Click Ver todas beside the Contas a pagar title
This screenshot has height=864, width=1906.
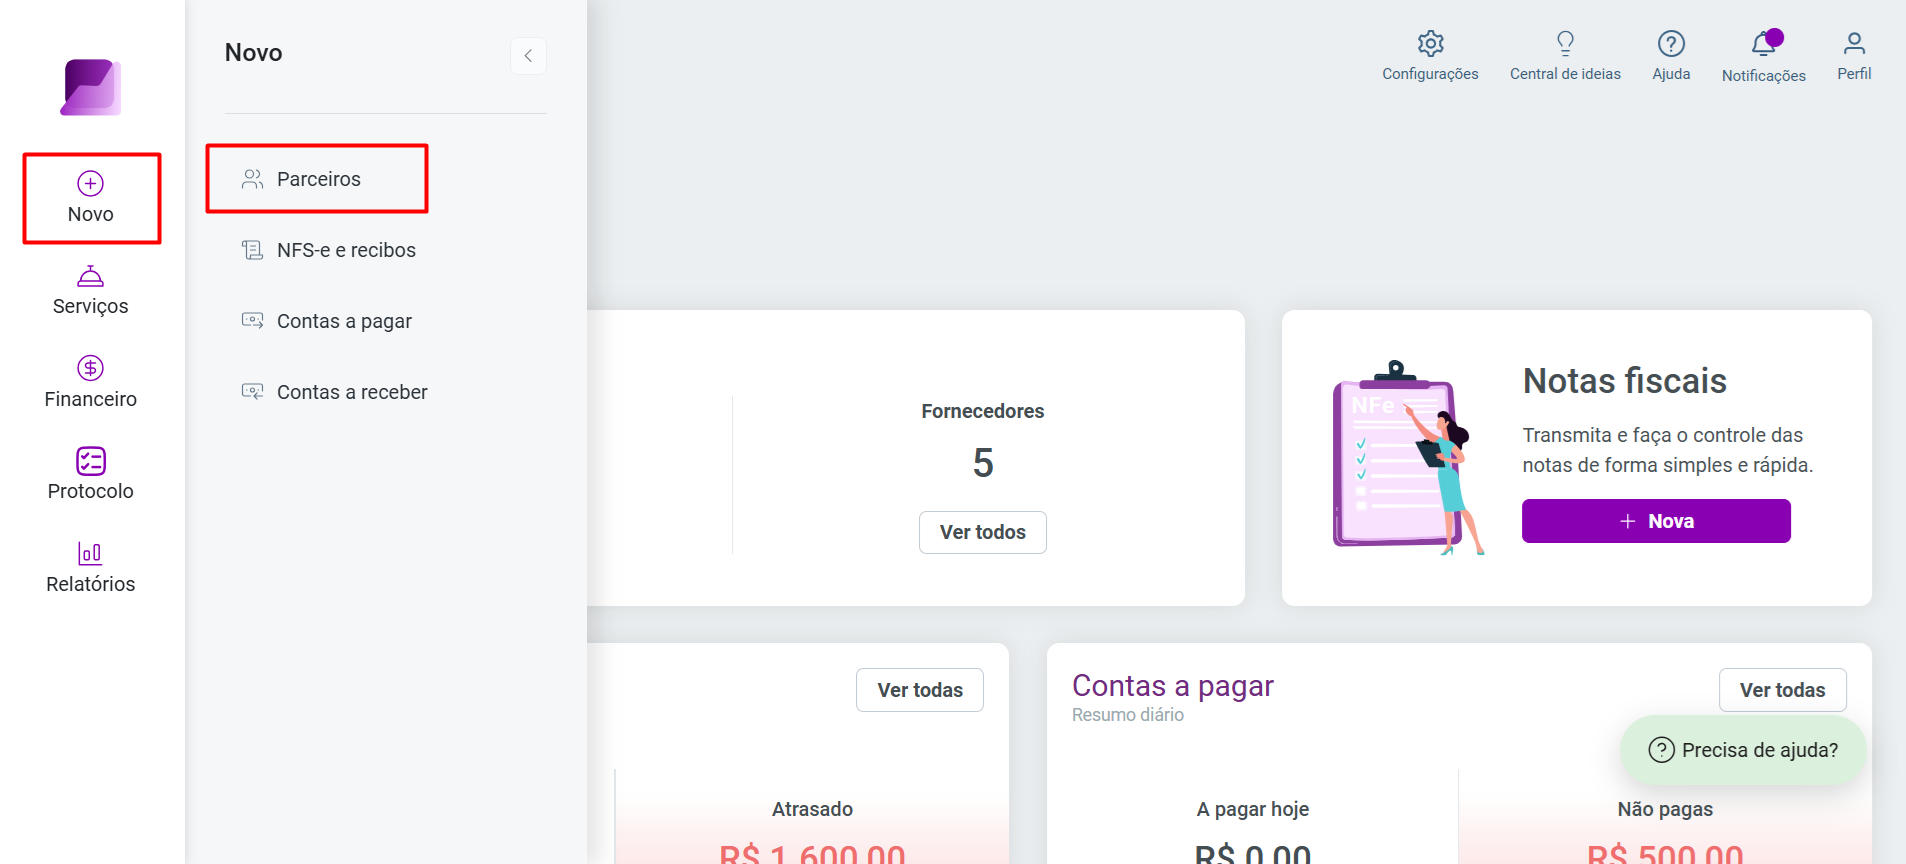click(1782, 690)
